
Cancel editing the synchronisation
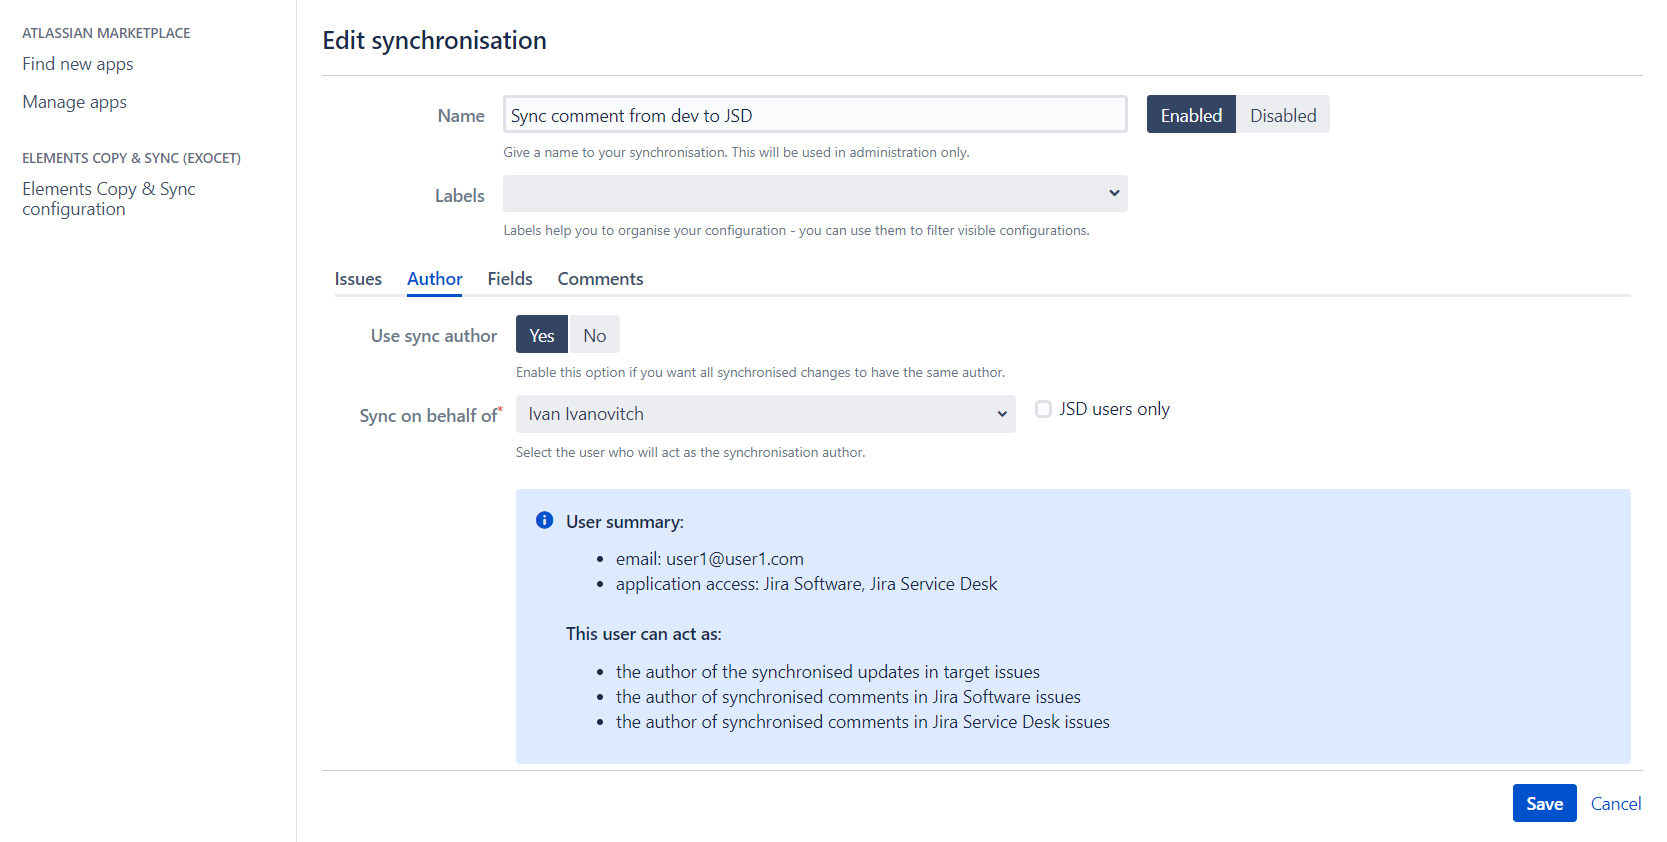[1615, 803]
